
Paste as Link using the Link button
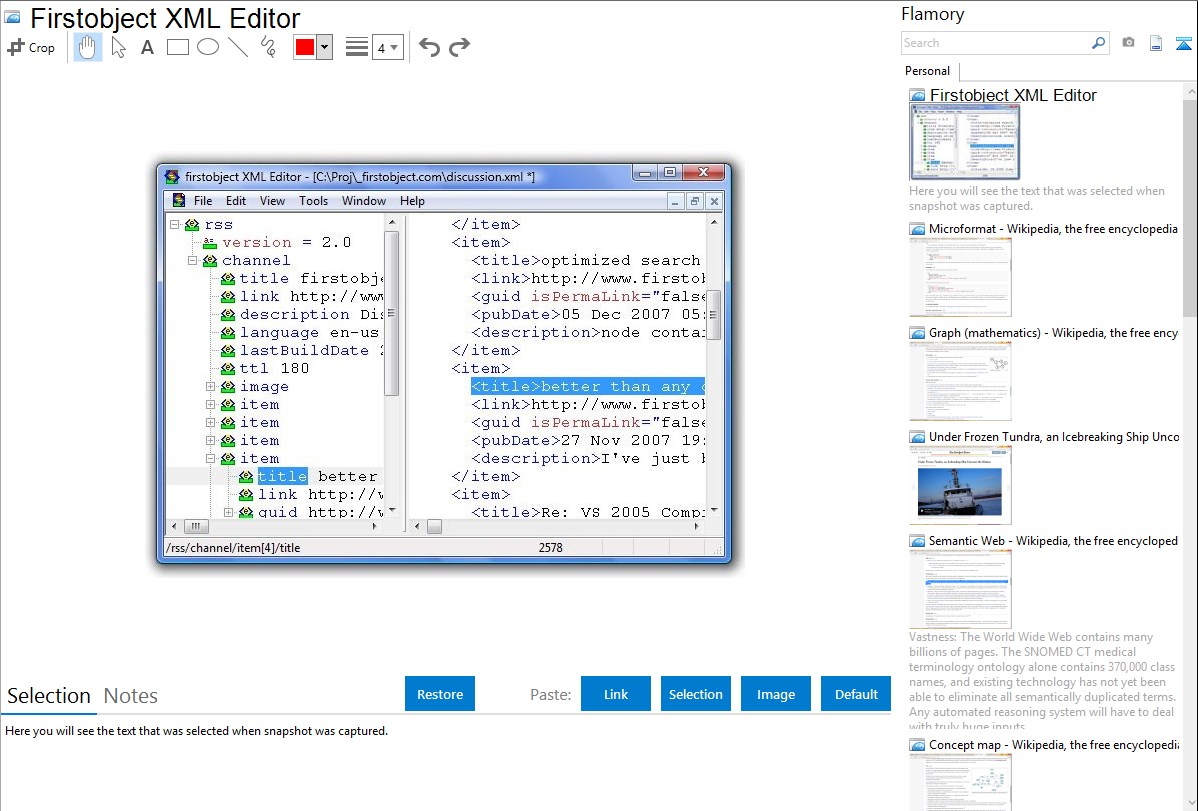pyautogui.click(x=616, y=694)
